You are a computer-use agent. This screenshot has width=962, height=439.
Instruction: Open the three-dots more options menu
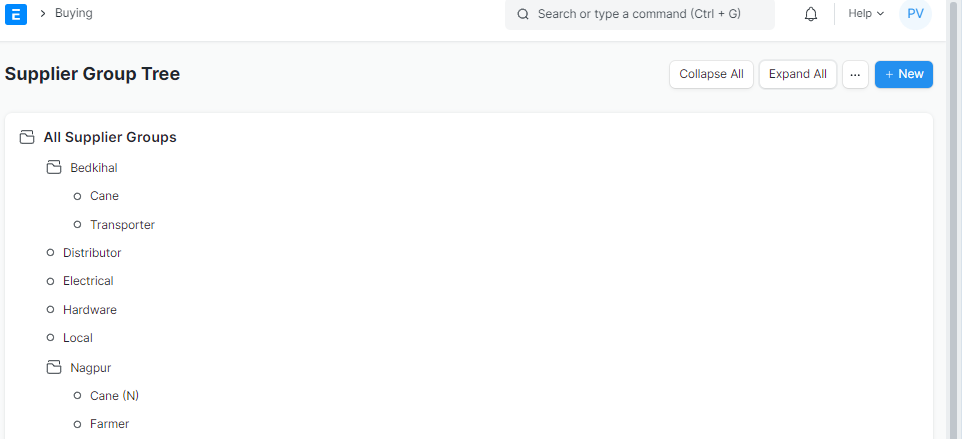pos(855,74)
